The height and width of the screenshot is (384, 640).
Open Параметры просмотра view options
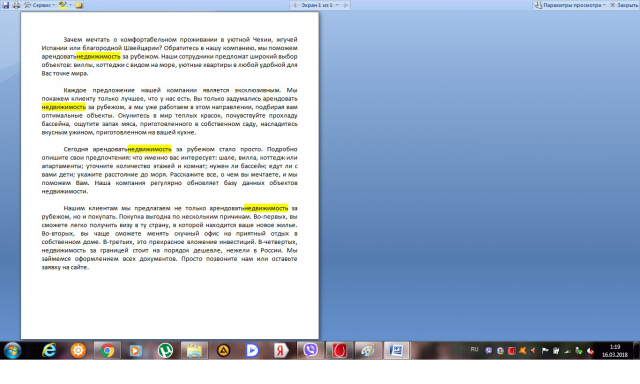point(570,5)
